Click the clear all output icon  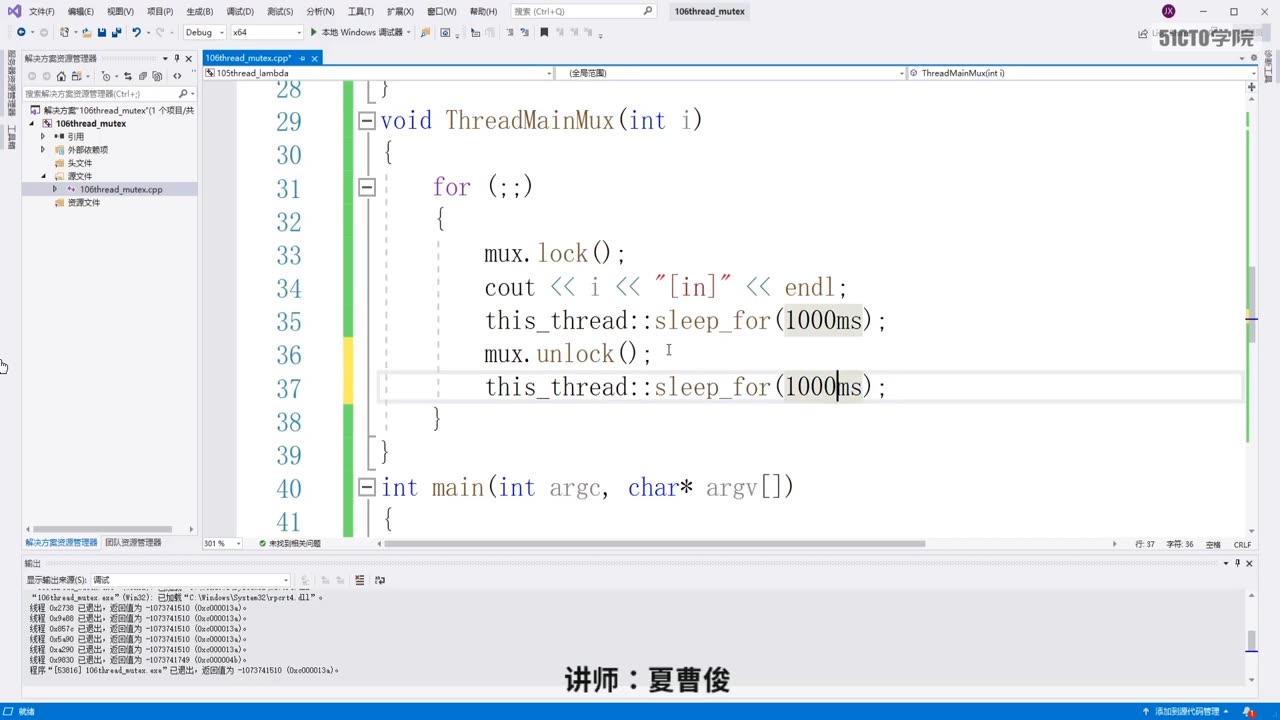coord(360,580)
